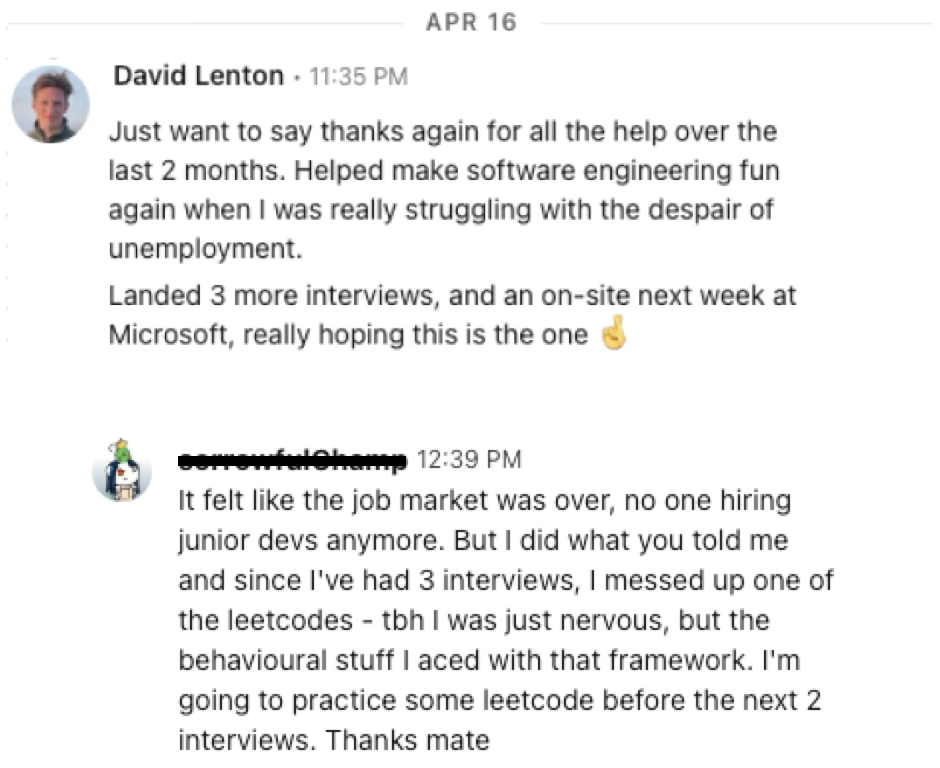Click the Snoo avatar with tree hat
The width and height of the screenshot is (940, 768).
point(122,470)
